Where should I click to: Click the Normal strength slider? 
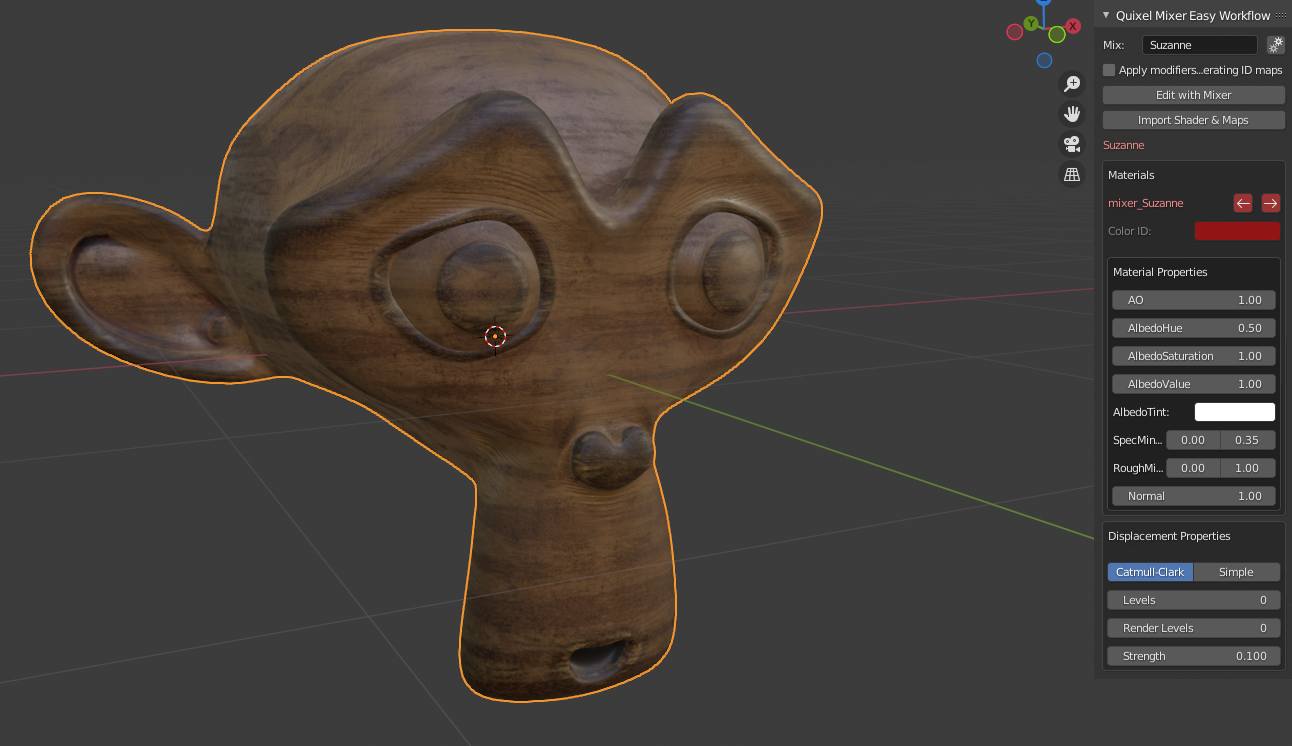click(x=1194, y=496)
